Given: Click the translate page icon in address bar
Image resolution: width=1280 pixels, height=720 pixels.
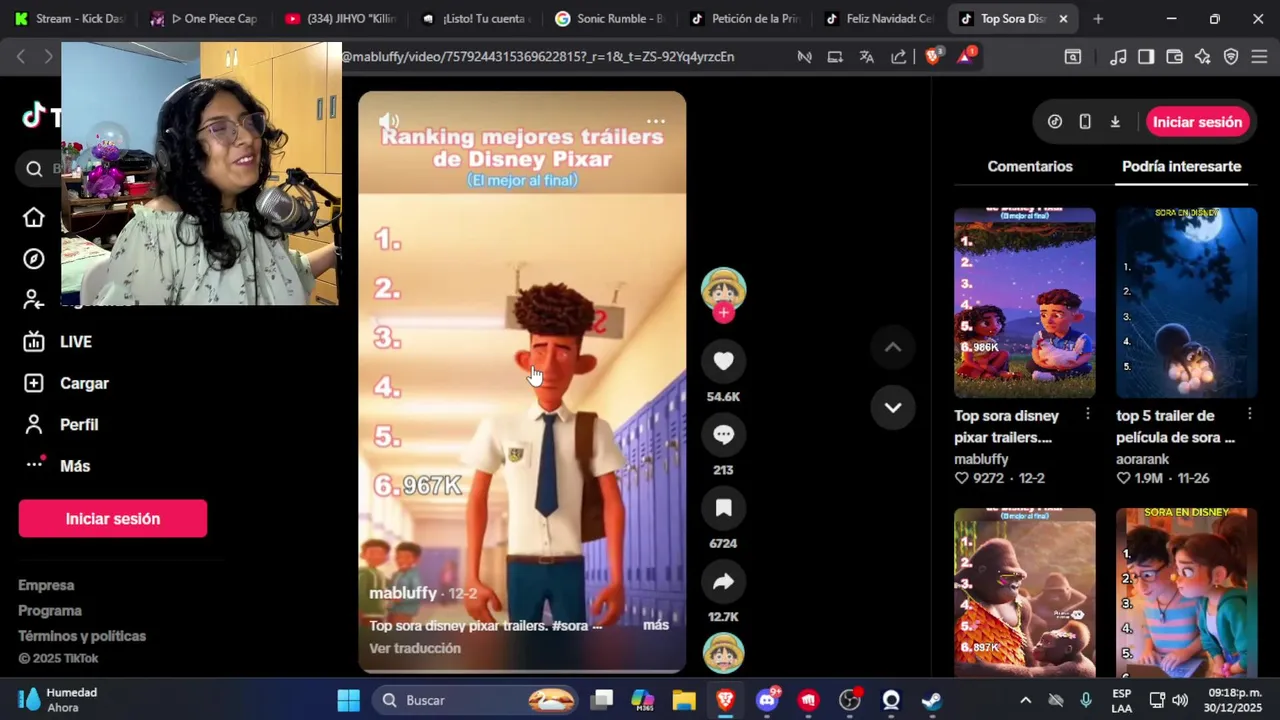Looking at the screenshot, I should point(866,57).
